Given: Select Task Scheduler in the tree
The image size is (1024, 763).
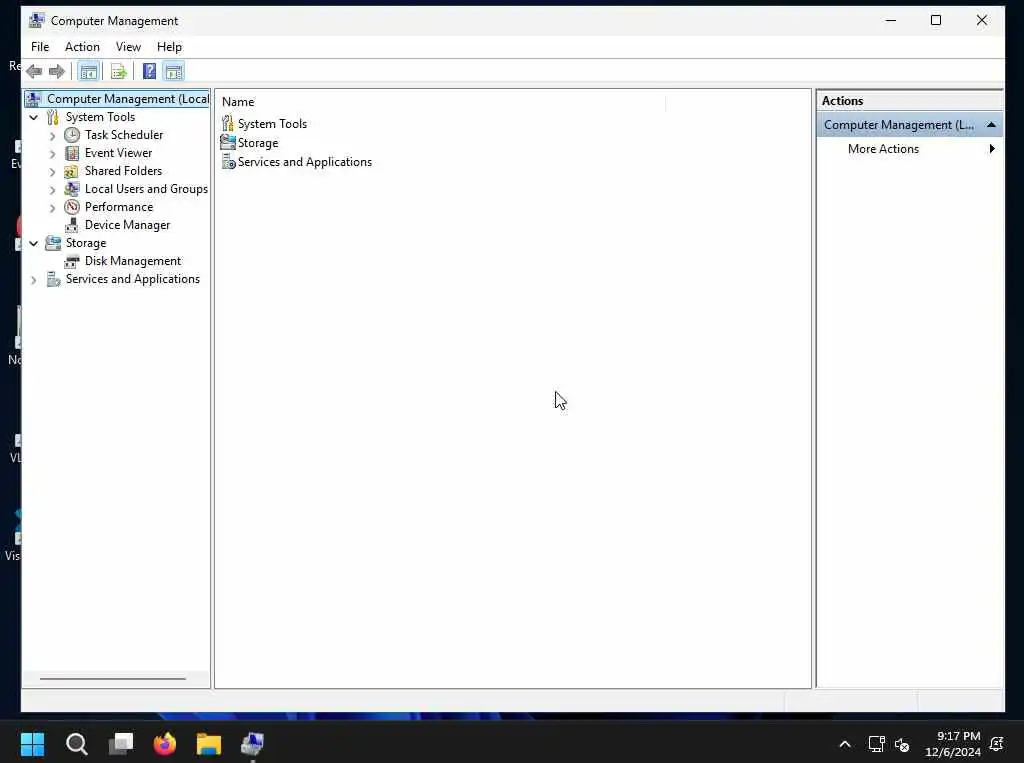Looking at the screenshot, I should (x=123, y=135).
